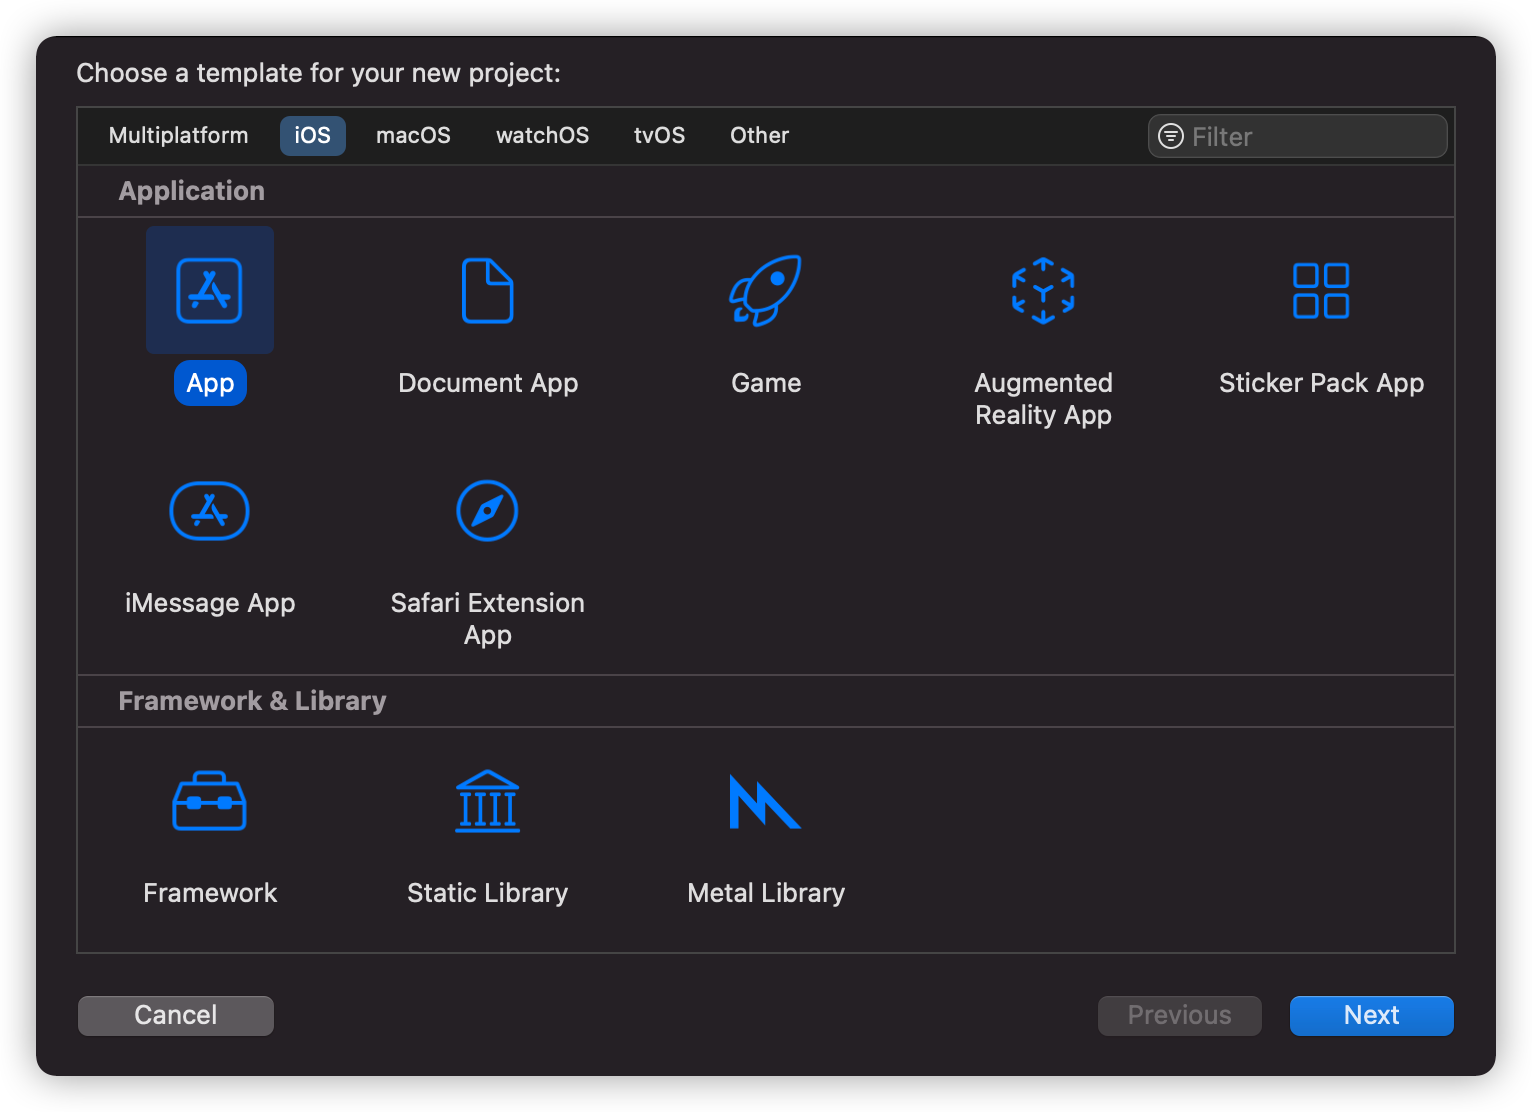Screen dimensions: 1532x1112
Task: Click the Previous button
Action: [x=1180, y=1015]
